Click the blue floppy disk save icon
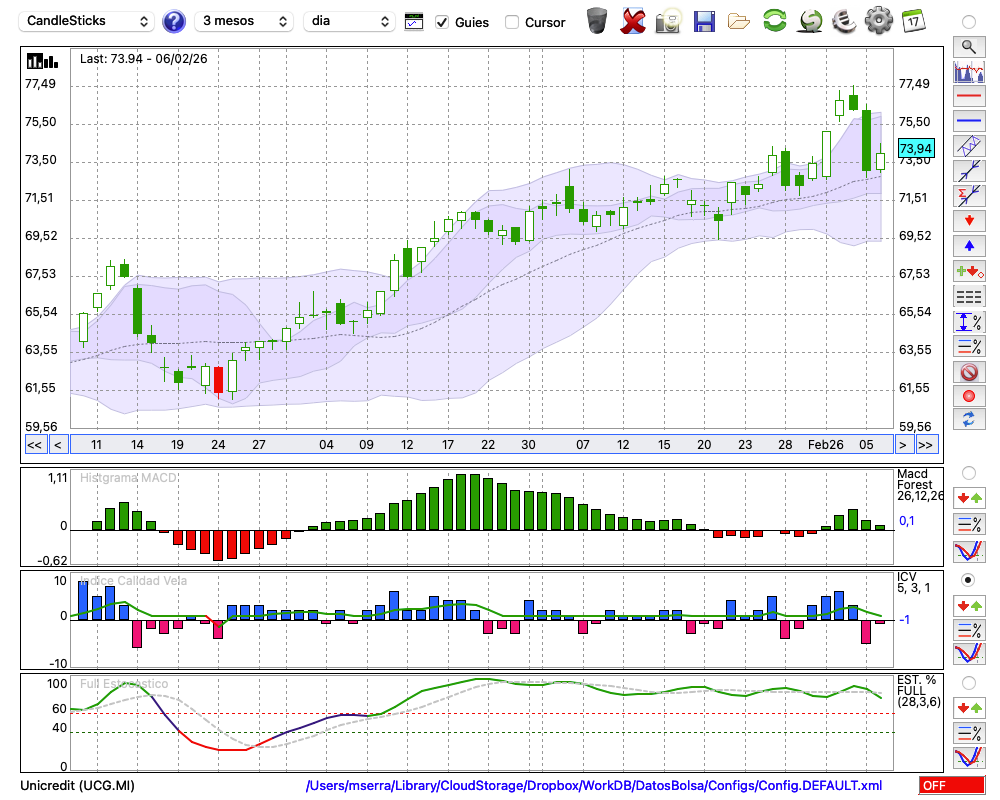 click(704, 21)
